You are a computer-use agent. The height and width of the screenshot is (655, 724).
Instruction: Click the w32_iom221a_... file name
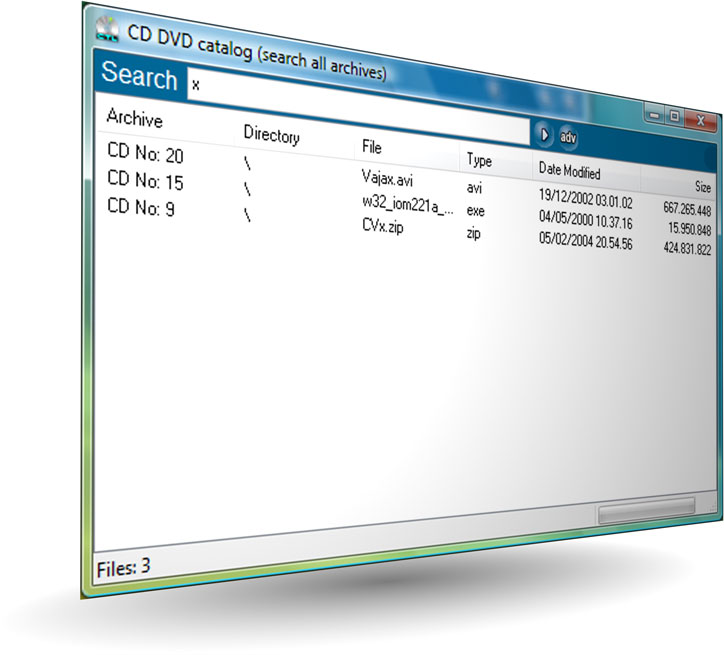pyautogui.click(x=408, y=204)
